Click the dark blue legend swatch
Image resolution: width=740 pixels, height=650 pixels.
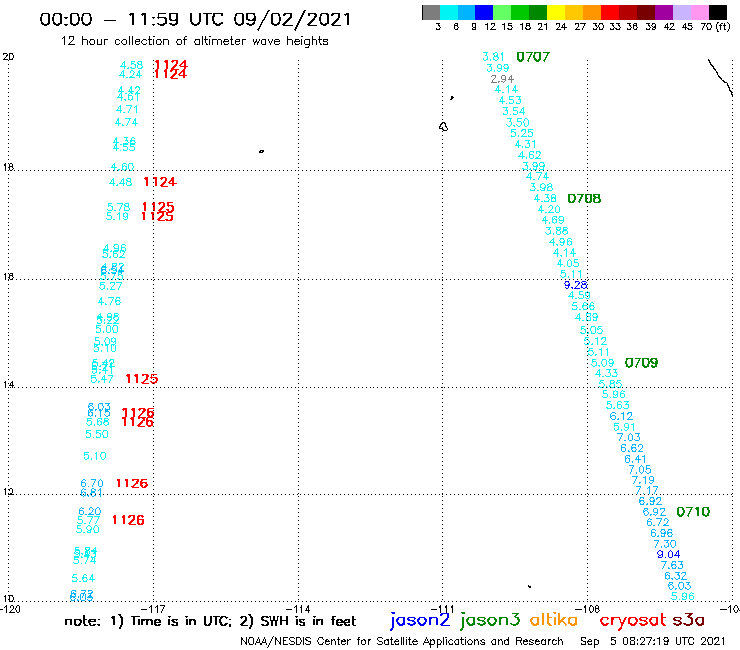click(x=485, y=12)
